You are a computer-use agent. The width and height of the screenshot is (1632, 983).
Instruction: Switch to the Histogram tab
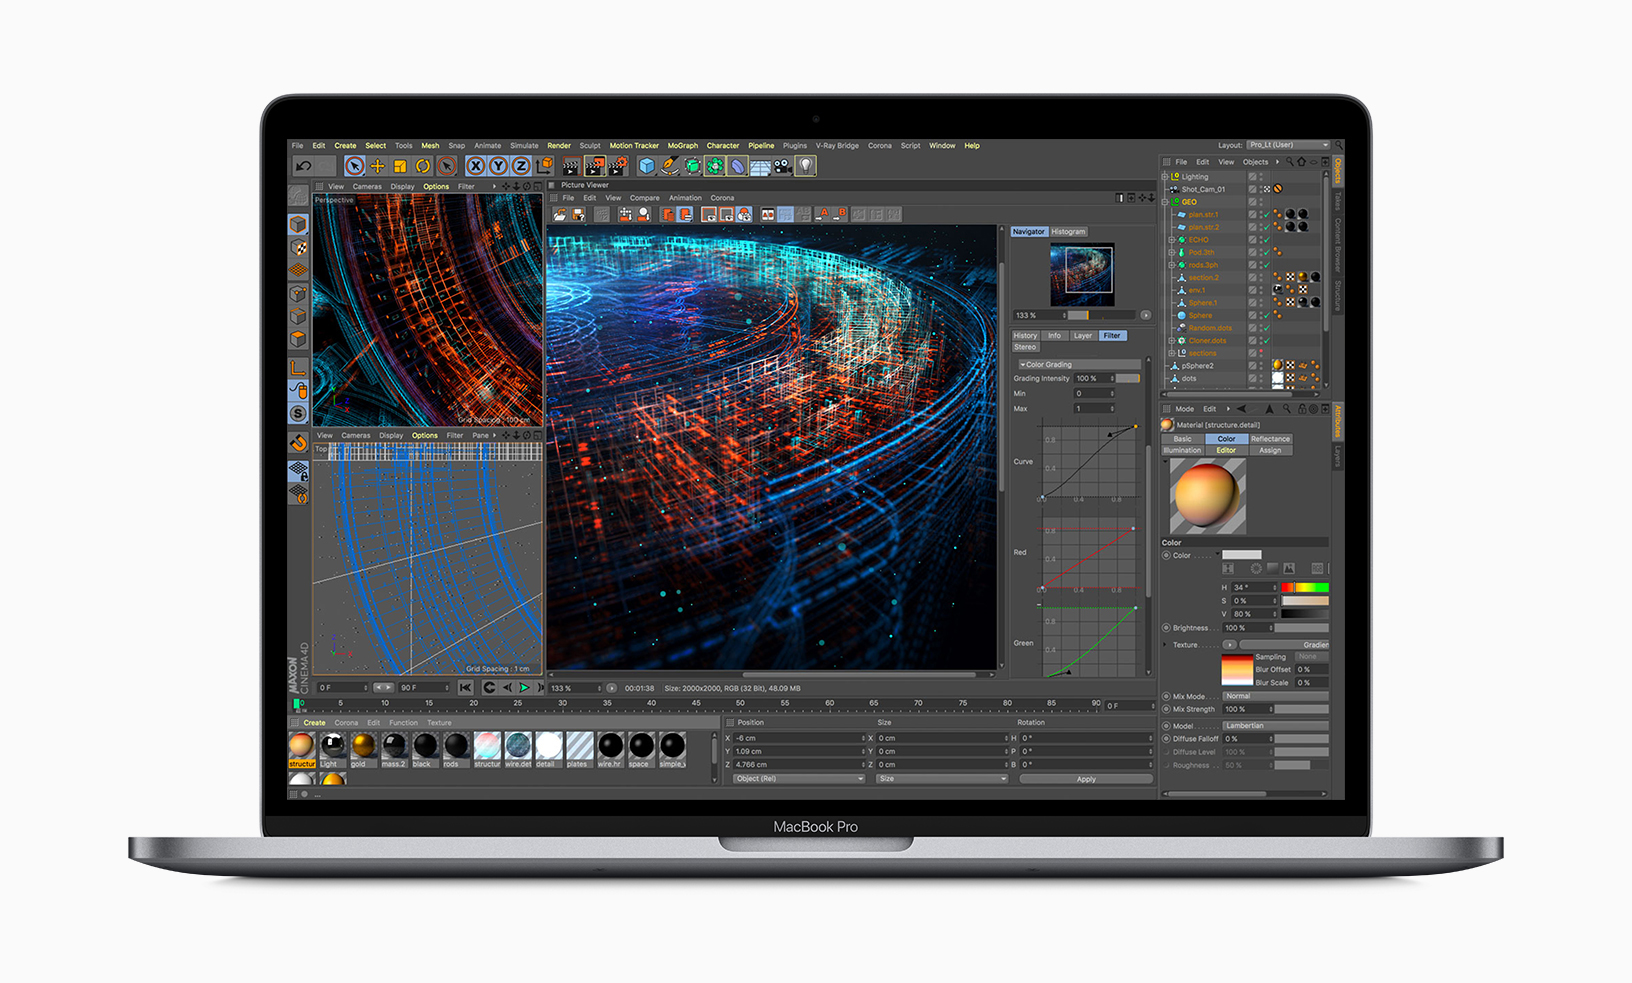[1068, 231]
